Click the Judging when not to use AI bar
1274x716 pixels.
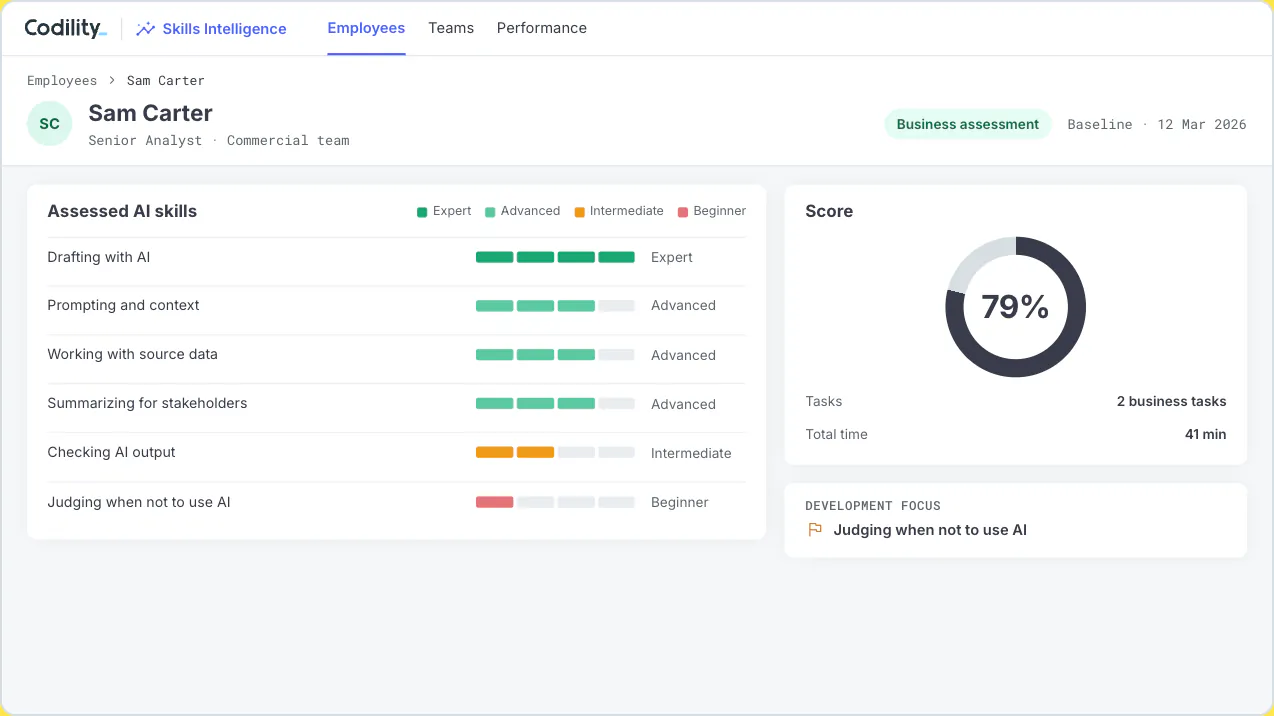coord(555,502)
